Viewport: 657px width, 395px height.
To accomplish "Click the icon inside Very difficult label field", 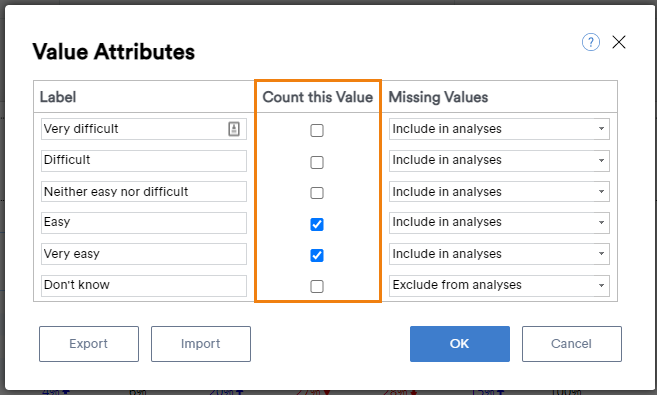I will click(234, 129).
